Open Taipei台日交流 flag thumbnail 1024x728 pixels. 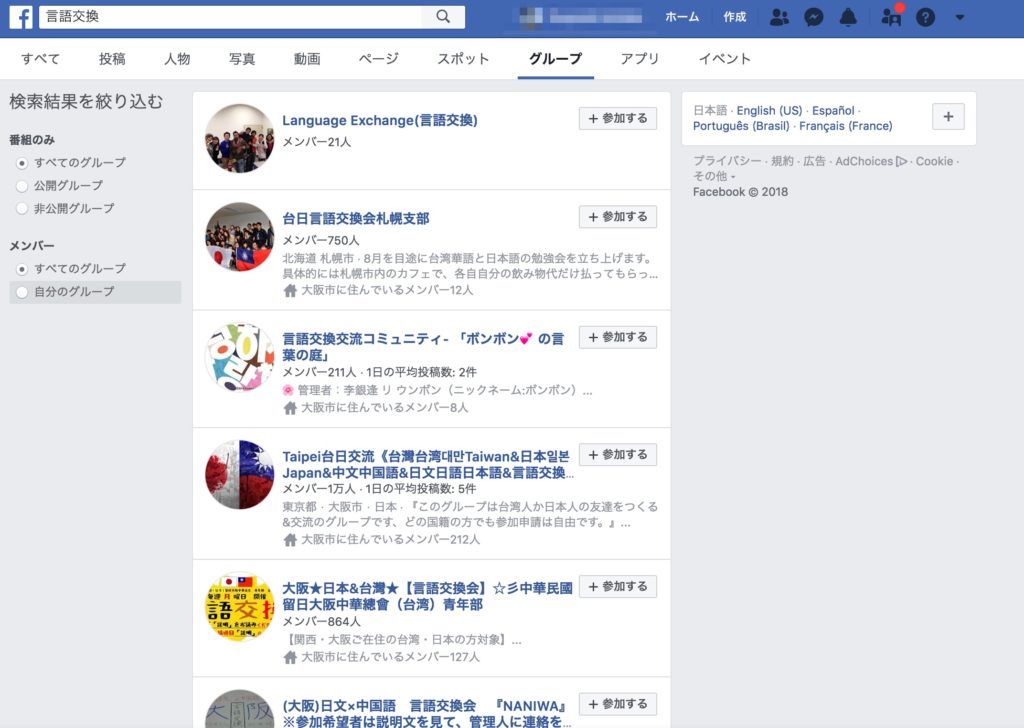240,475
